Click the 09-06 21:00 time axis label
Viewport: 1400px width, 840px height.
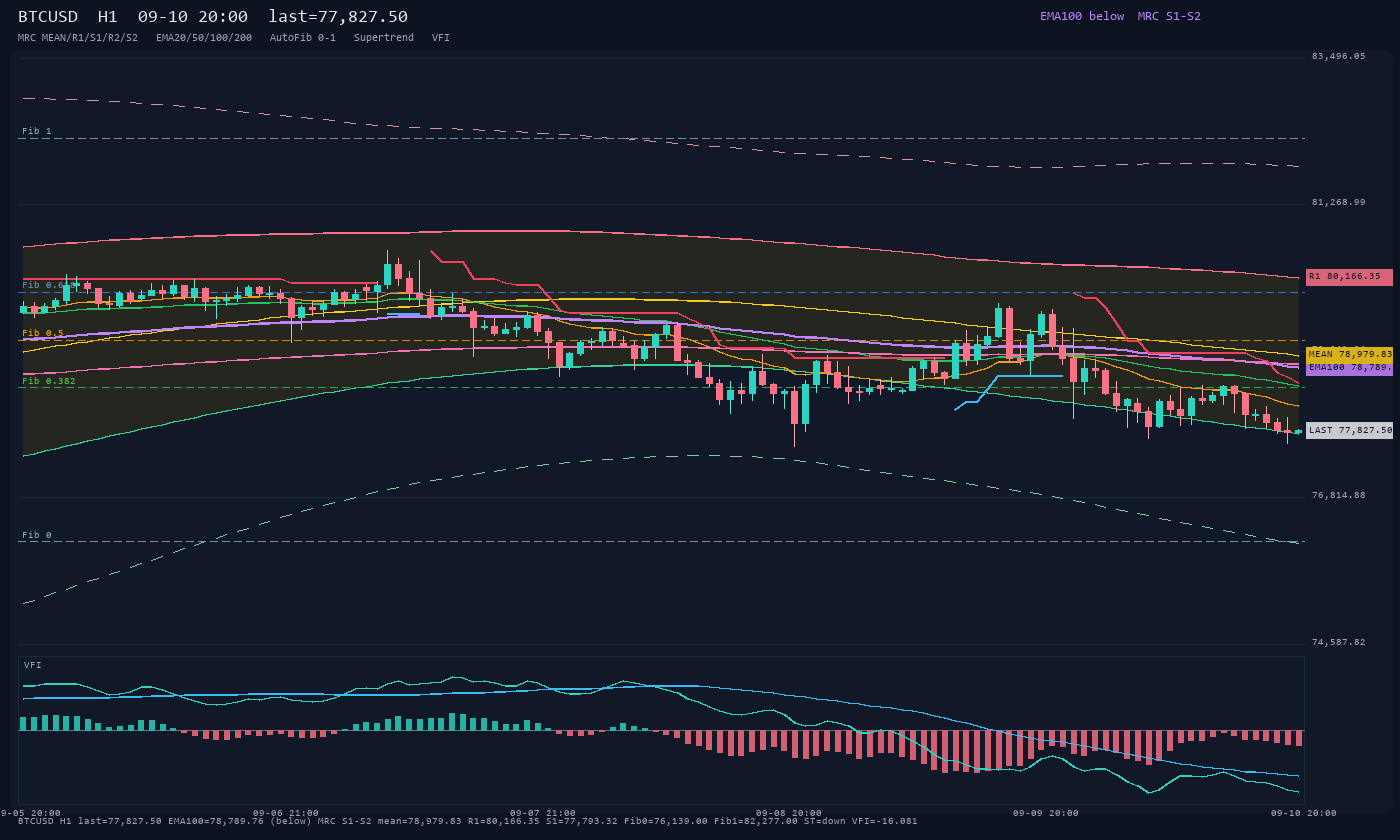click(286, 813)
